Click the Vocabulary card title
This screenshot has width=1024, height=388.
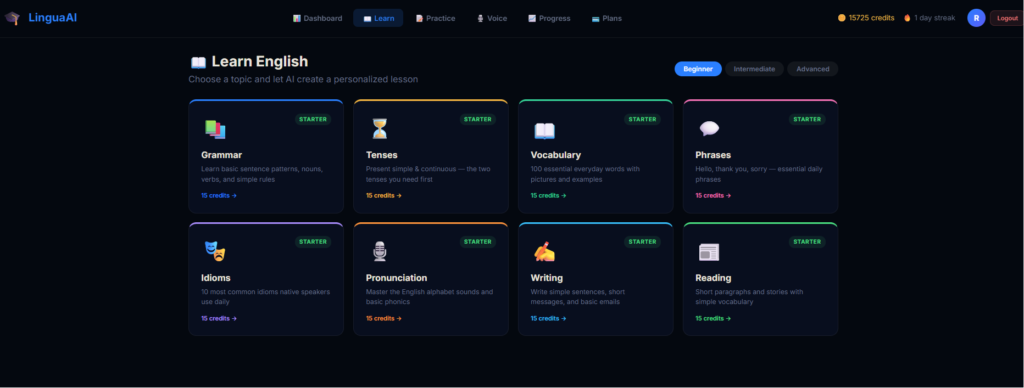(556, 155)
